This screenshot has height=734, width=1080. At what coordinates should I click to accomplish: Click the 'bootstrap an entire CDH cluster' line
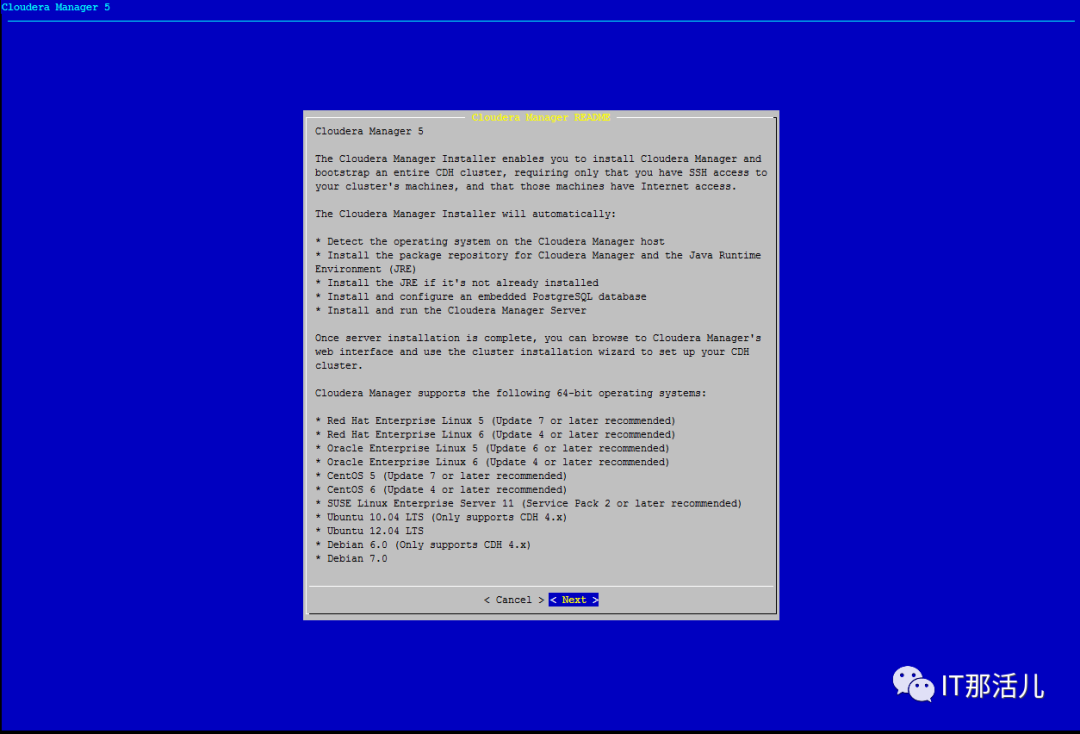pyautogui.click(x=541, y=173)
